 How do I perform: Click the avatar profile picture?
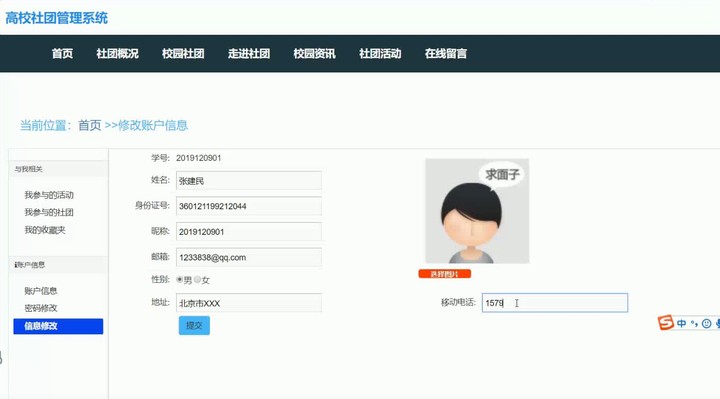pyautogui.click(x=477, y=211)
